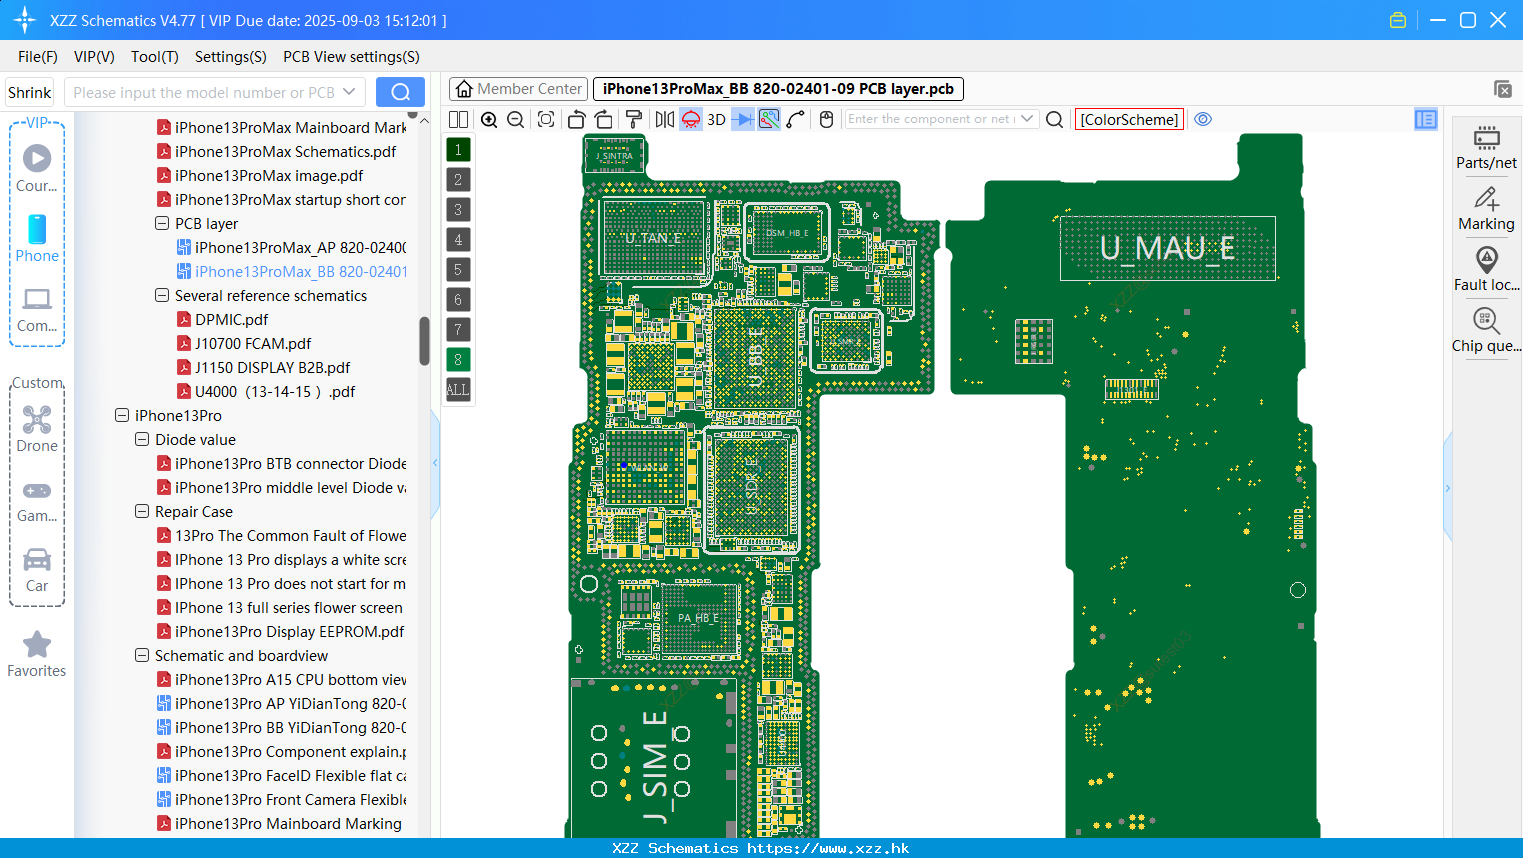Image resolution: width=1523 pixels, height=858 pixels.
Task: Collapse the Schematic and boardview node
Action: tap(142, 655)
